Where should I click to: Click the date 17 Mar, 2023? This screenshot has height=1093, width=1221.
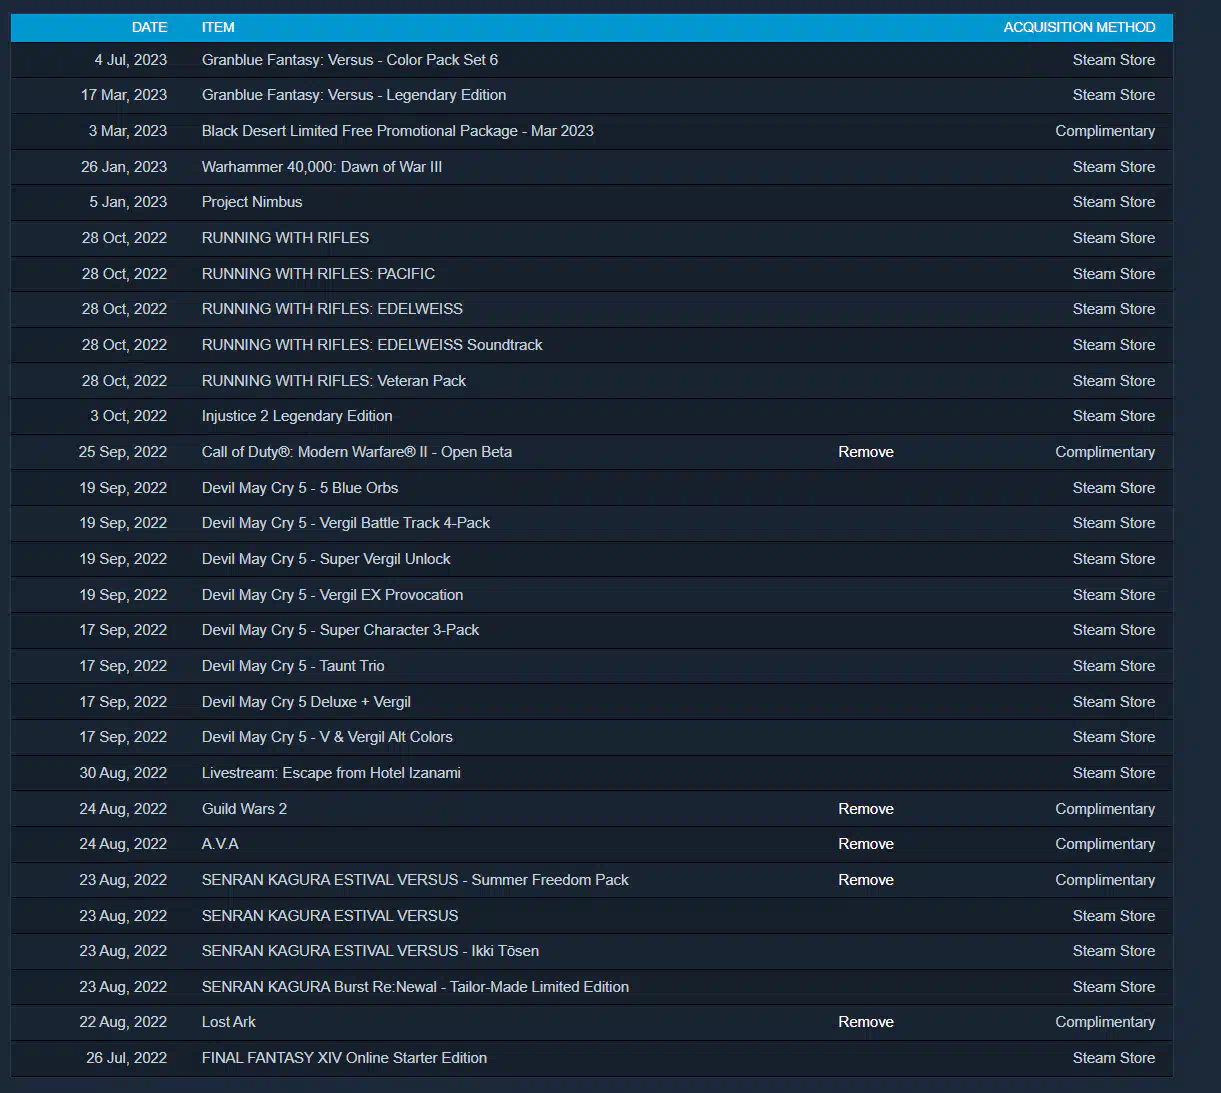[124, 95]
